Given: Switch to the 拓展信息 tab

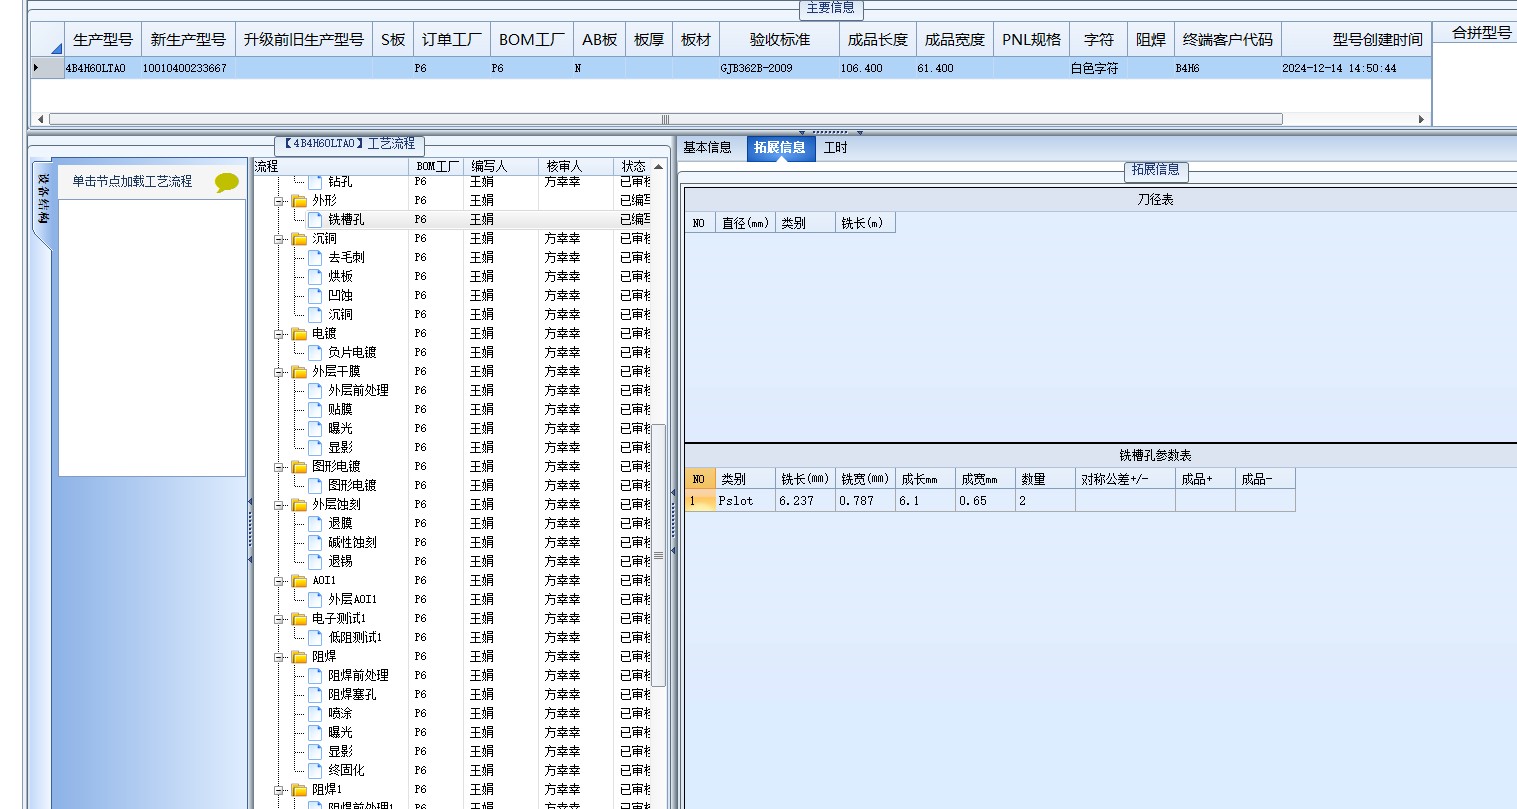Looking at the screenshot, I should [779, 147].
